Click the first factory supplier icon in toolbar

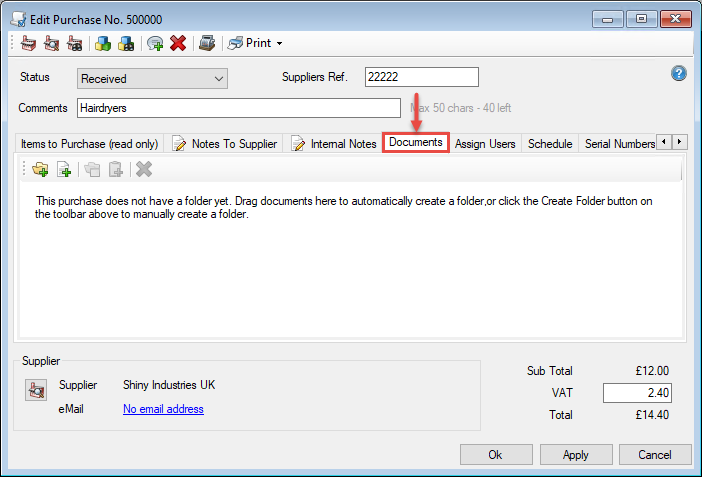[x=29, y=43]
